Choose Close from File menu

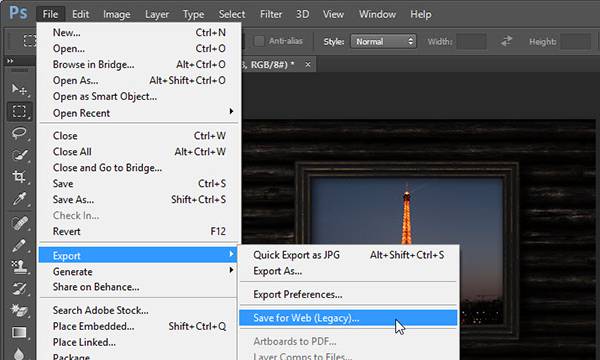pos(139,136)
